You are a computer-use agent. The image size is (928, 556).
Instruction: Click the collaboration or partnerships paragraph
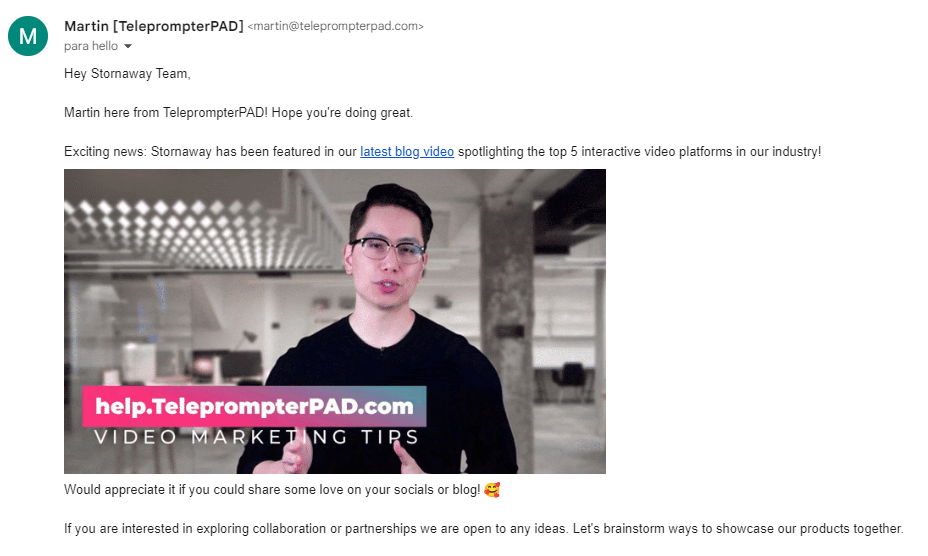(x=484, y=528)
